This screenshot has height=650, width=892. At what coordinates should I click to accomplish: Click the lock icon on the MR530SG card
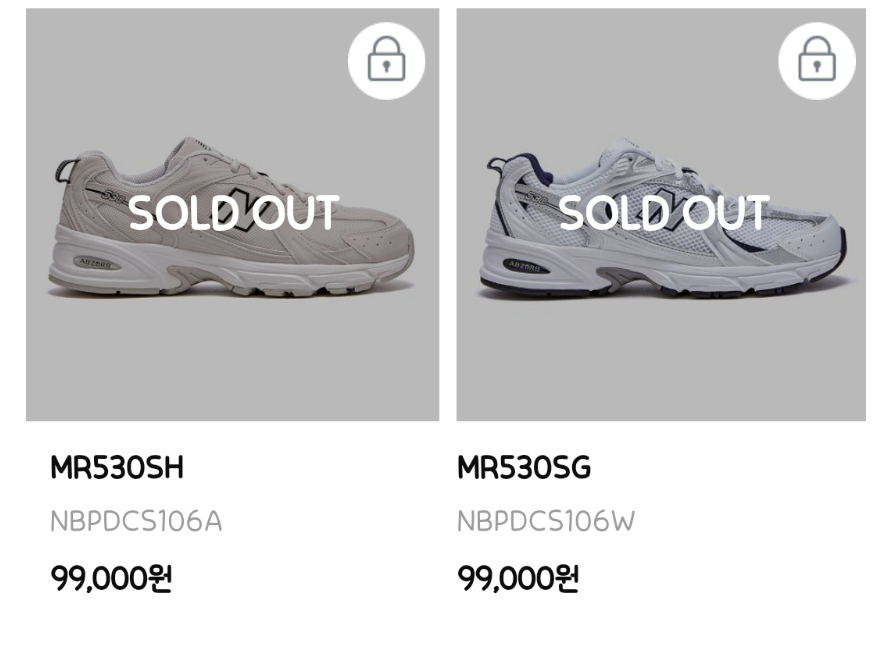(x=816, y=61)
